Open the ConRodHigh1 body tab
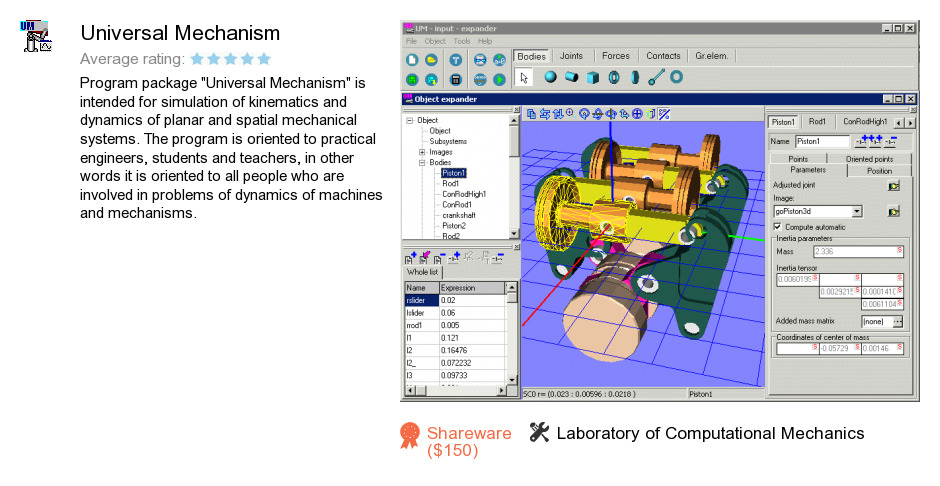 (864, 122)
